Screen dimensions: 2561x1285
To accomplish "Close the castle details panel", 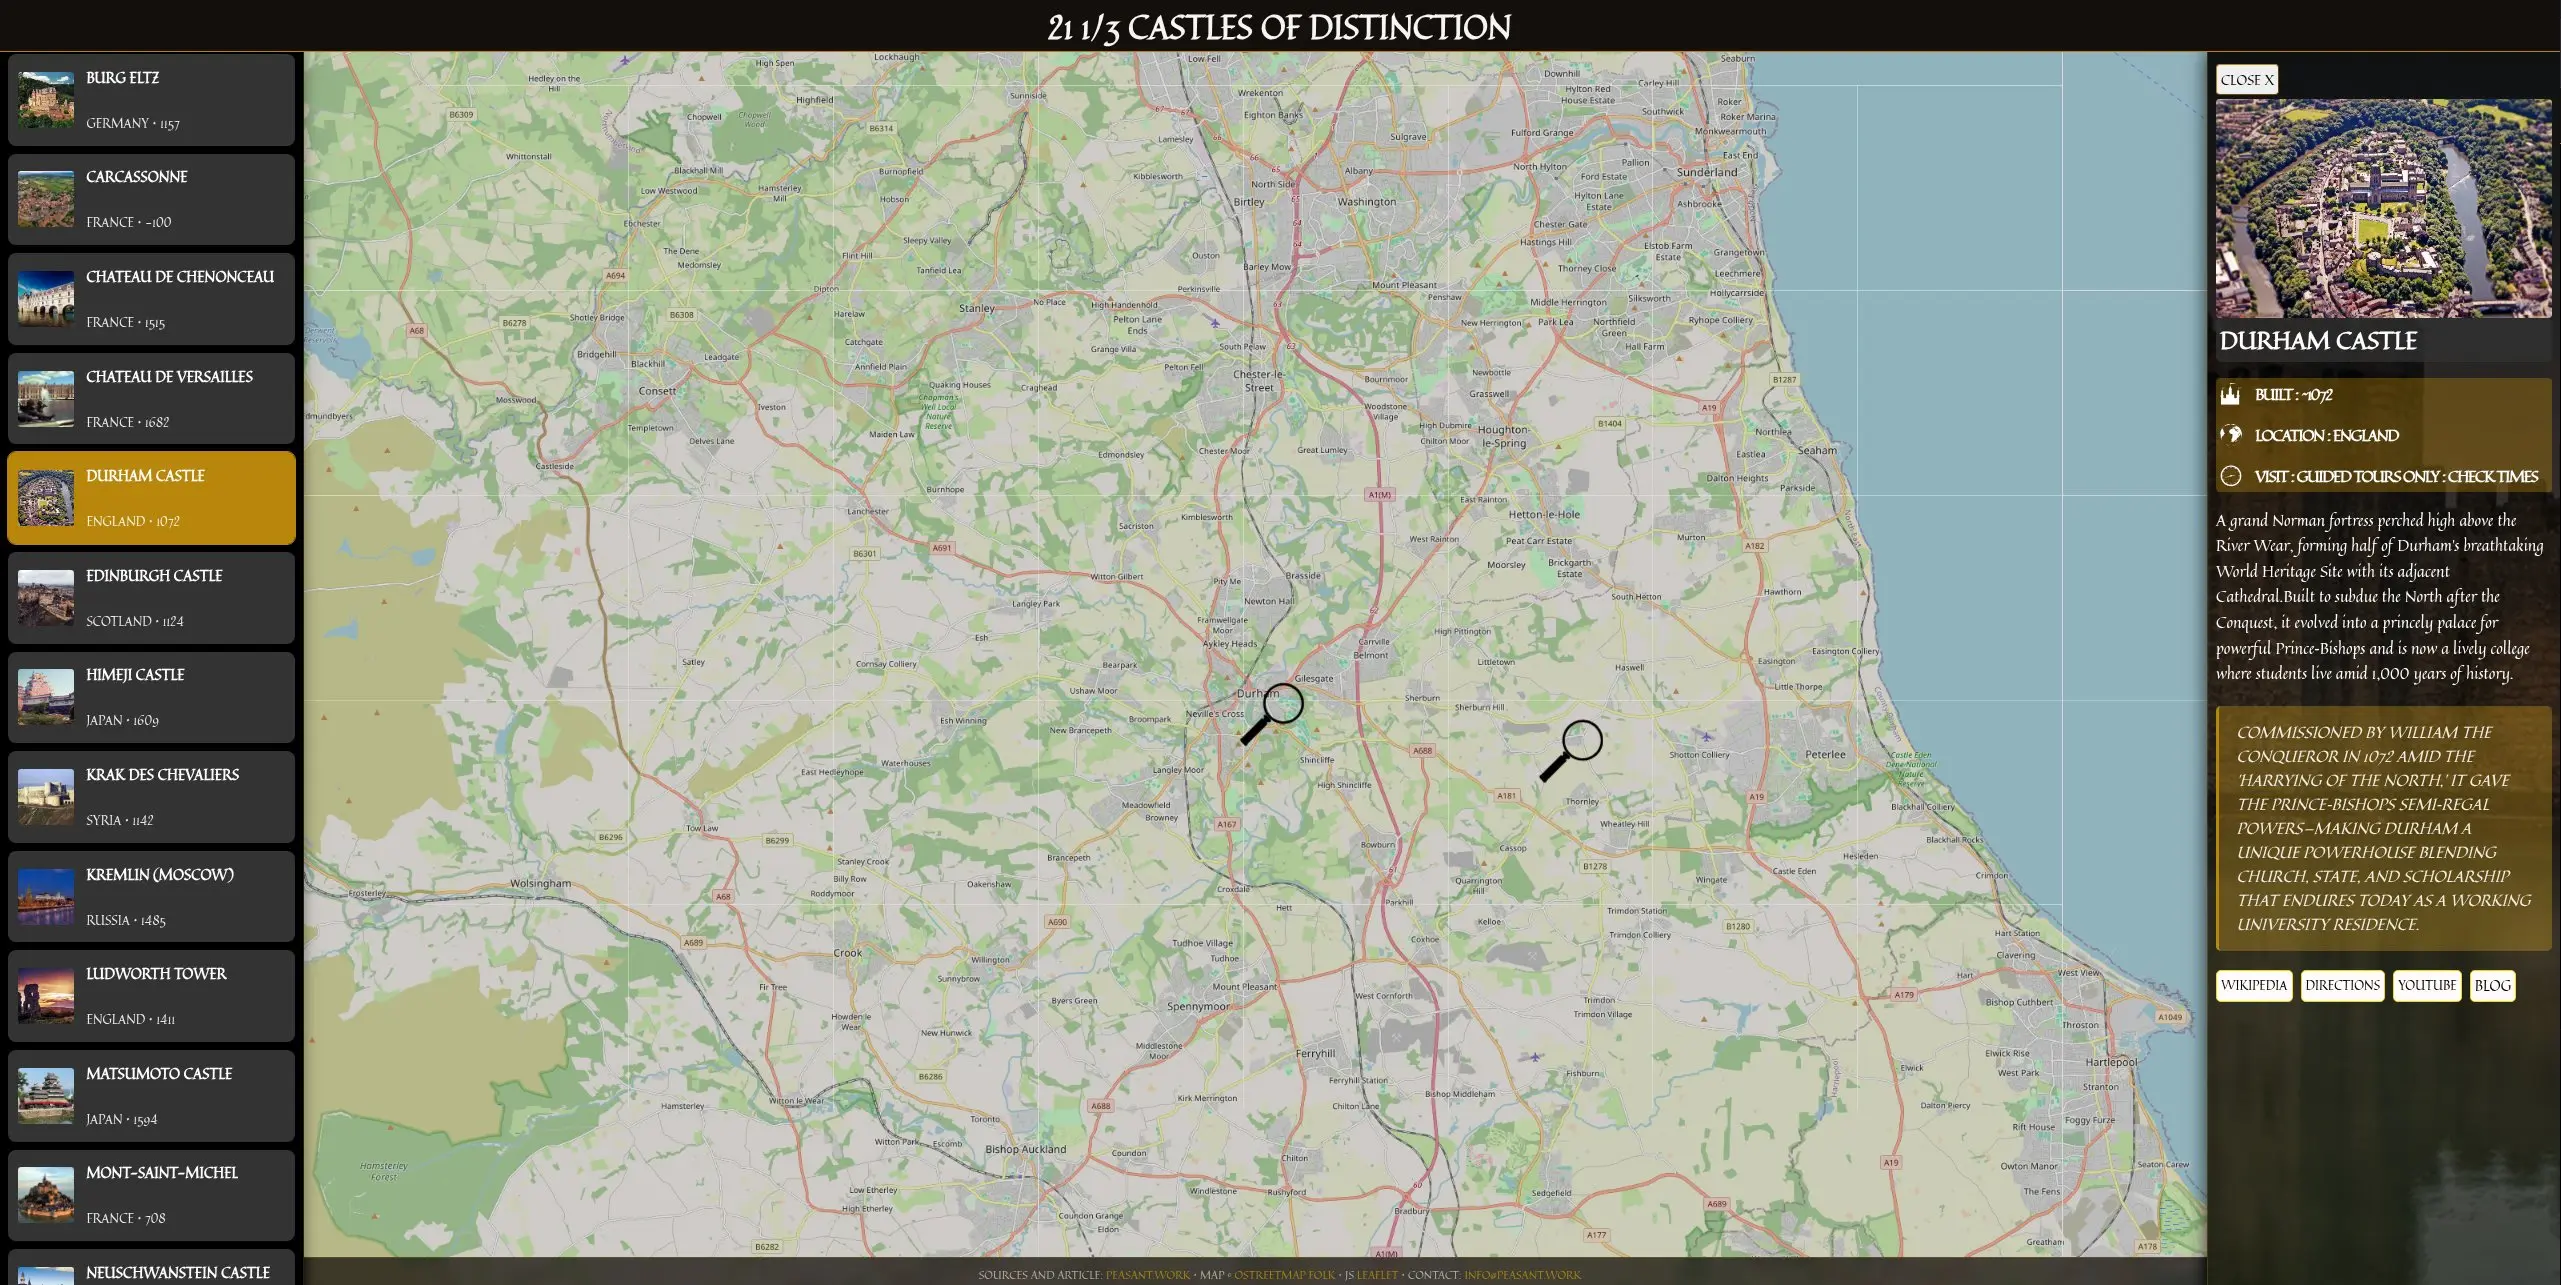I will pos(2246,80).
